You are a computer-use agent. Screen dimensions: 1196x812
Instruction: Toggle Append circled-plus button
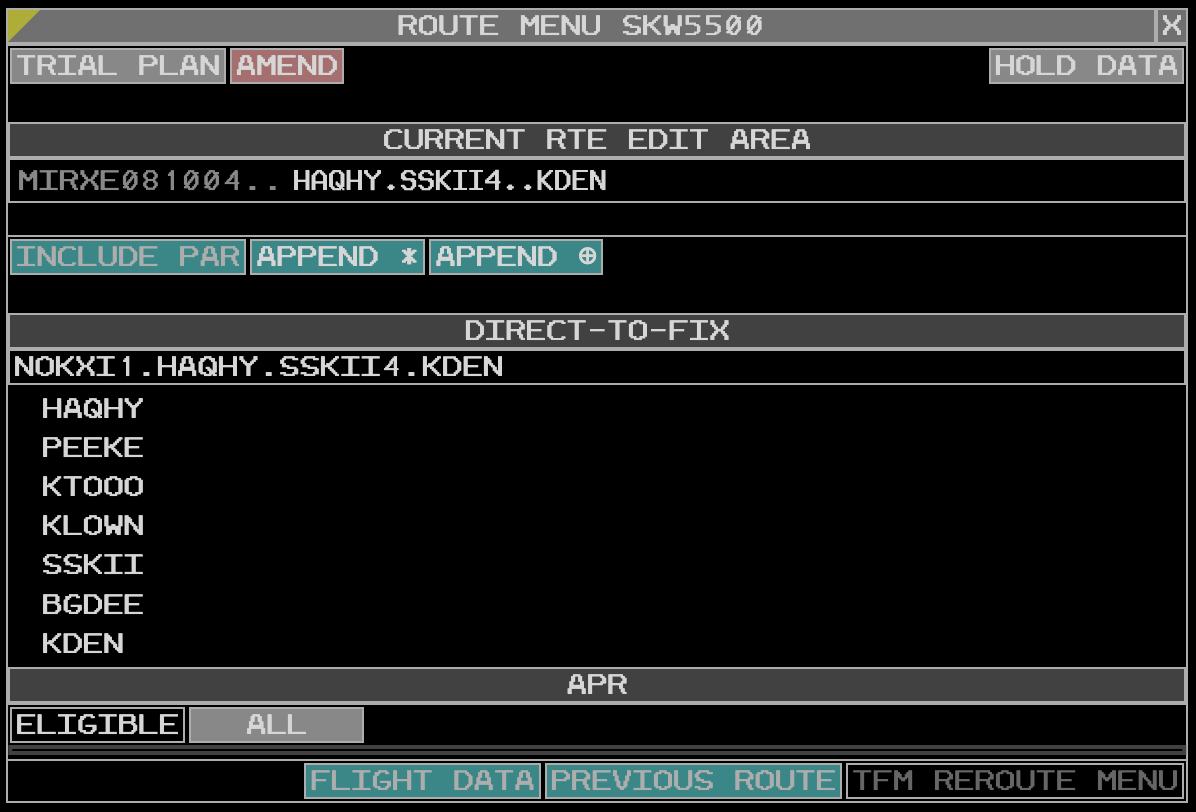pos(516,257)
